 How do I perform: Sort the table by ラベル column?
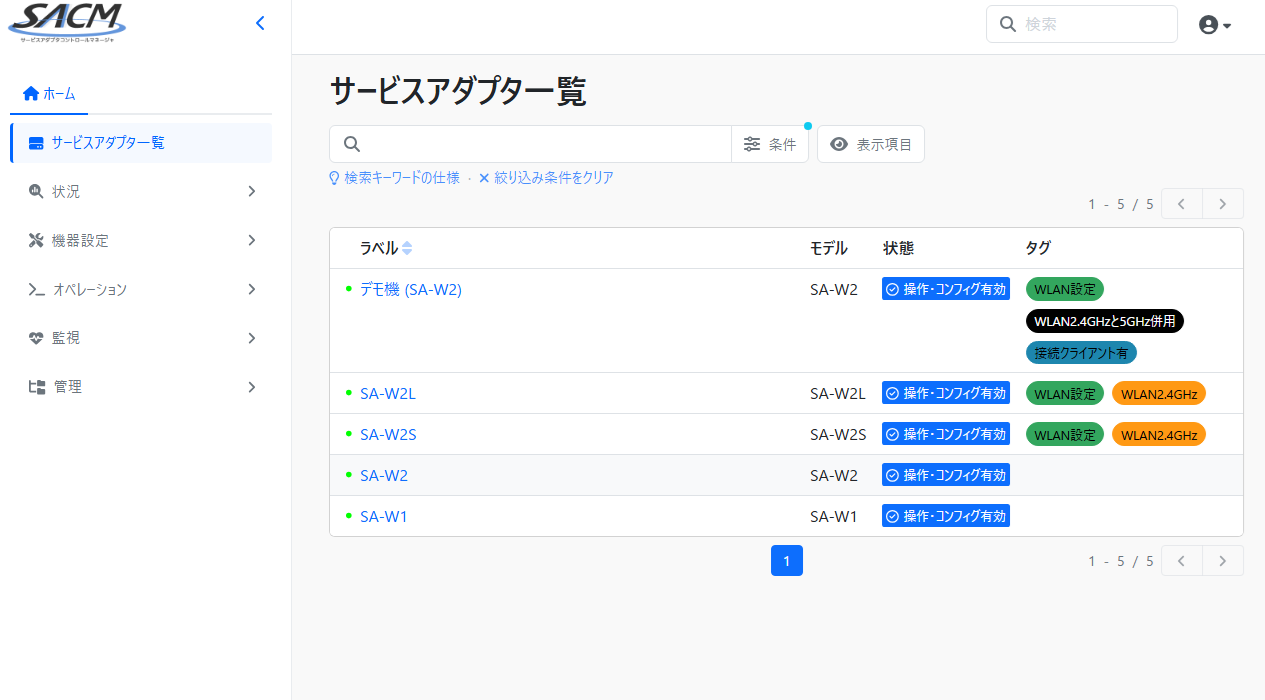pos(386,248)
